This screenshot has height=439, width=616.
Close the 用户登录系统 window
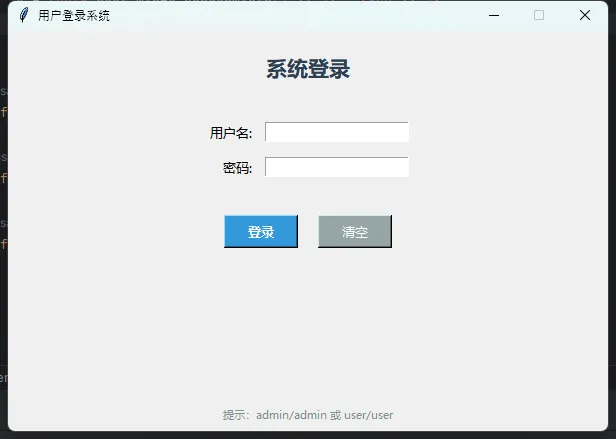pyautogui.click(x=585, y=15)
